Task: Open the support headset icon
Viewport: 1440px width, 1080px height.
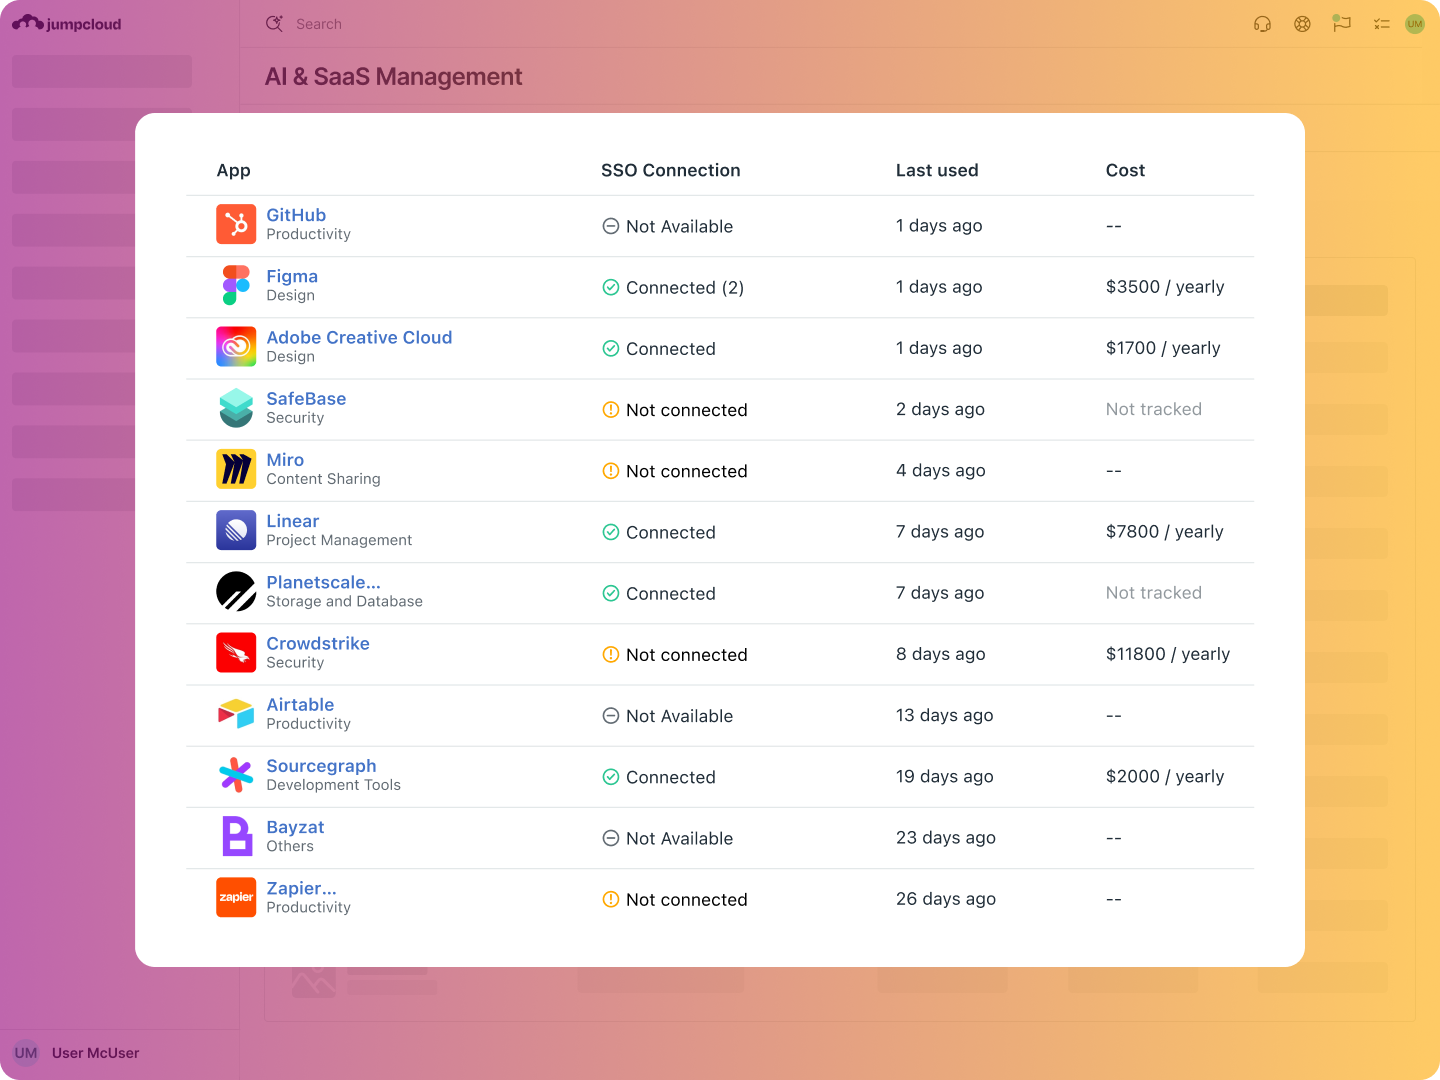Action: (x=1262, y=24)
